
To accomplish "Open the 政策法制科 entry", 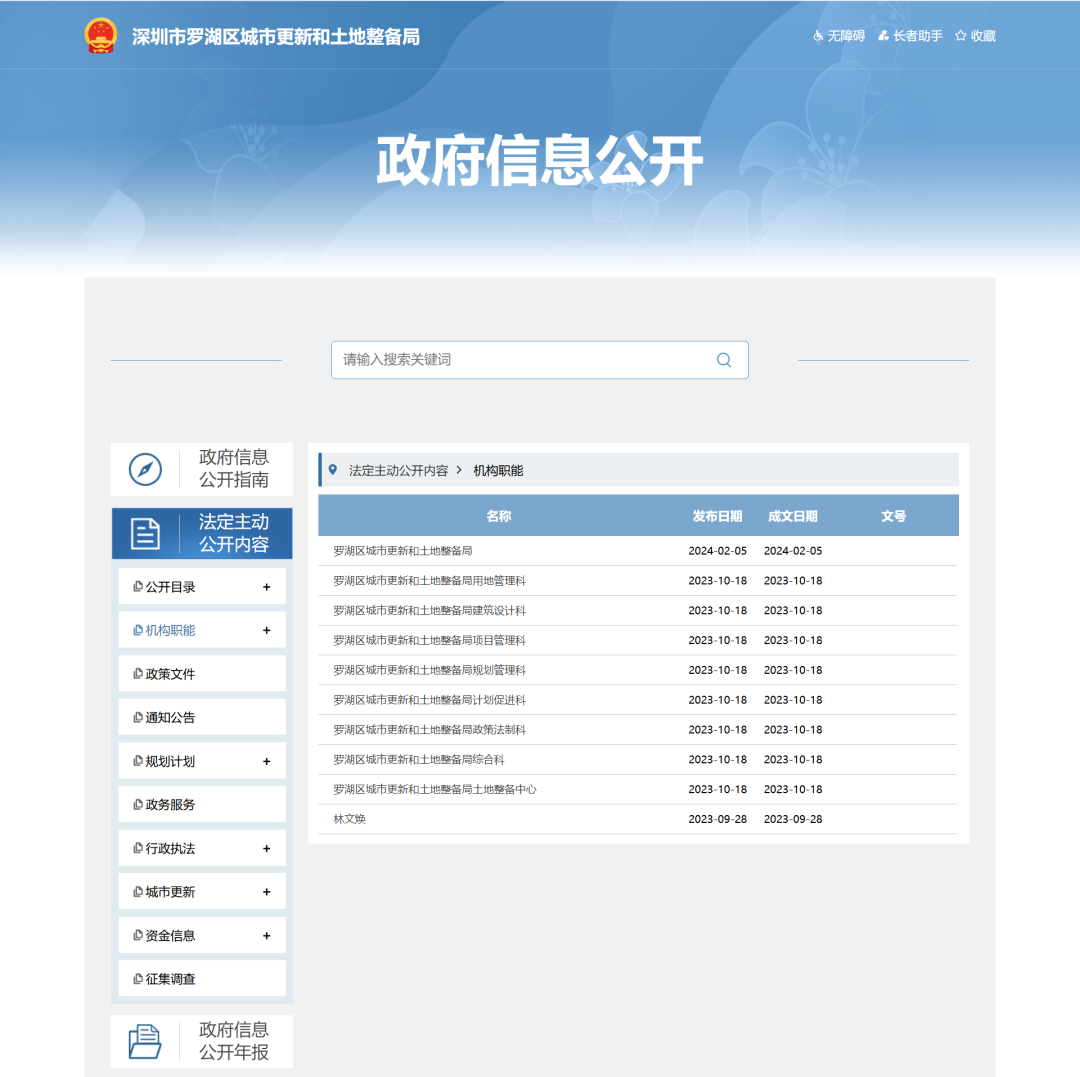I will click(x=429, y=729).
